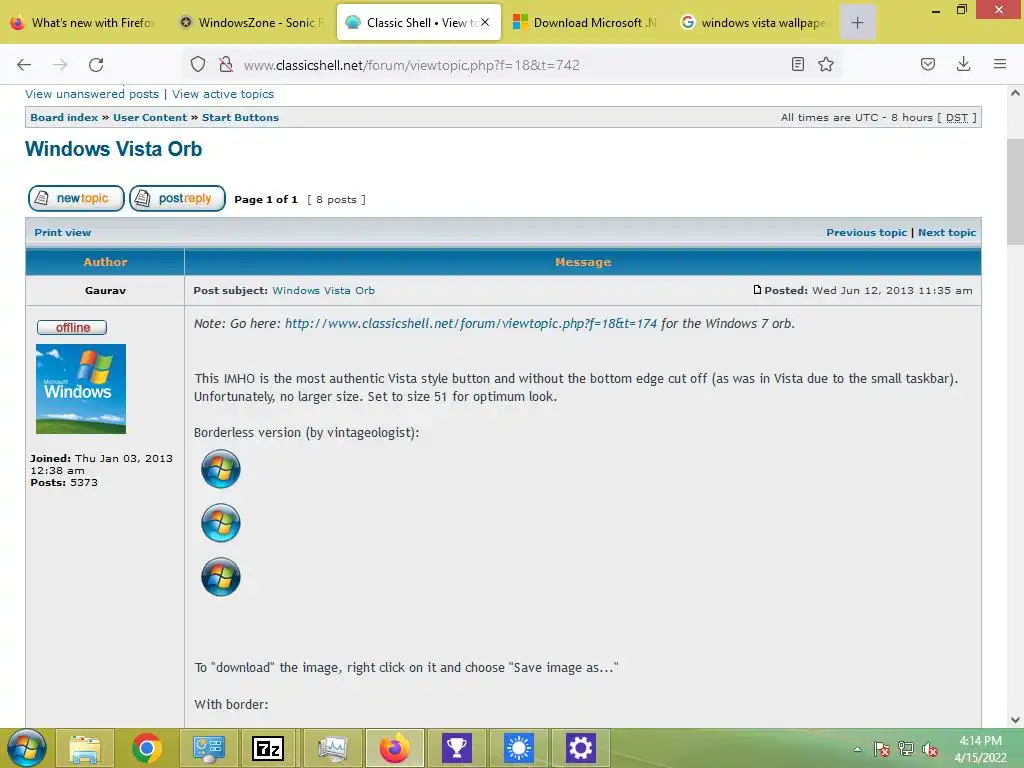Viewport: 1024px width, 768px height.
Task: Close the Classic Shell tab
Action: (485, 22)
